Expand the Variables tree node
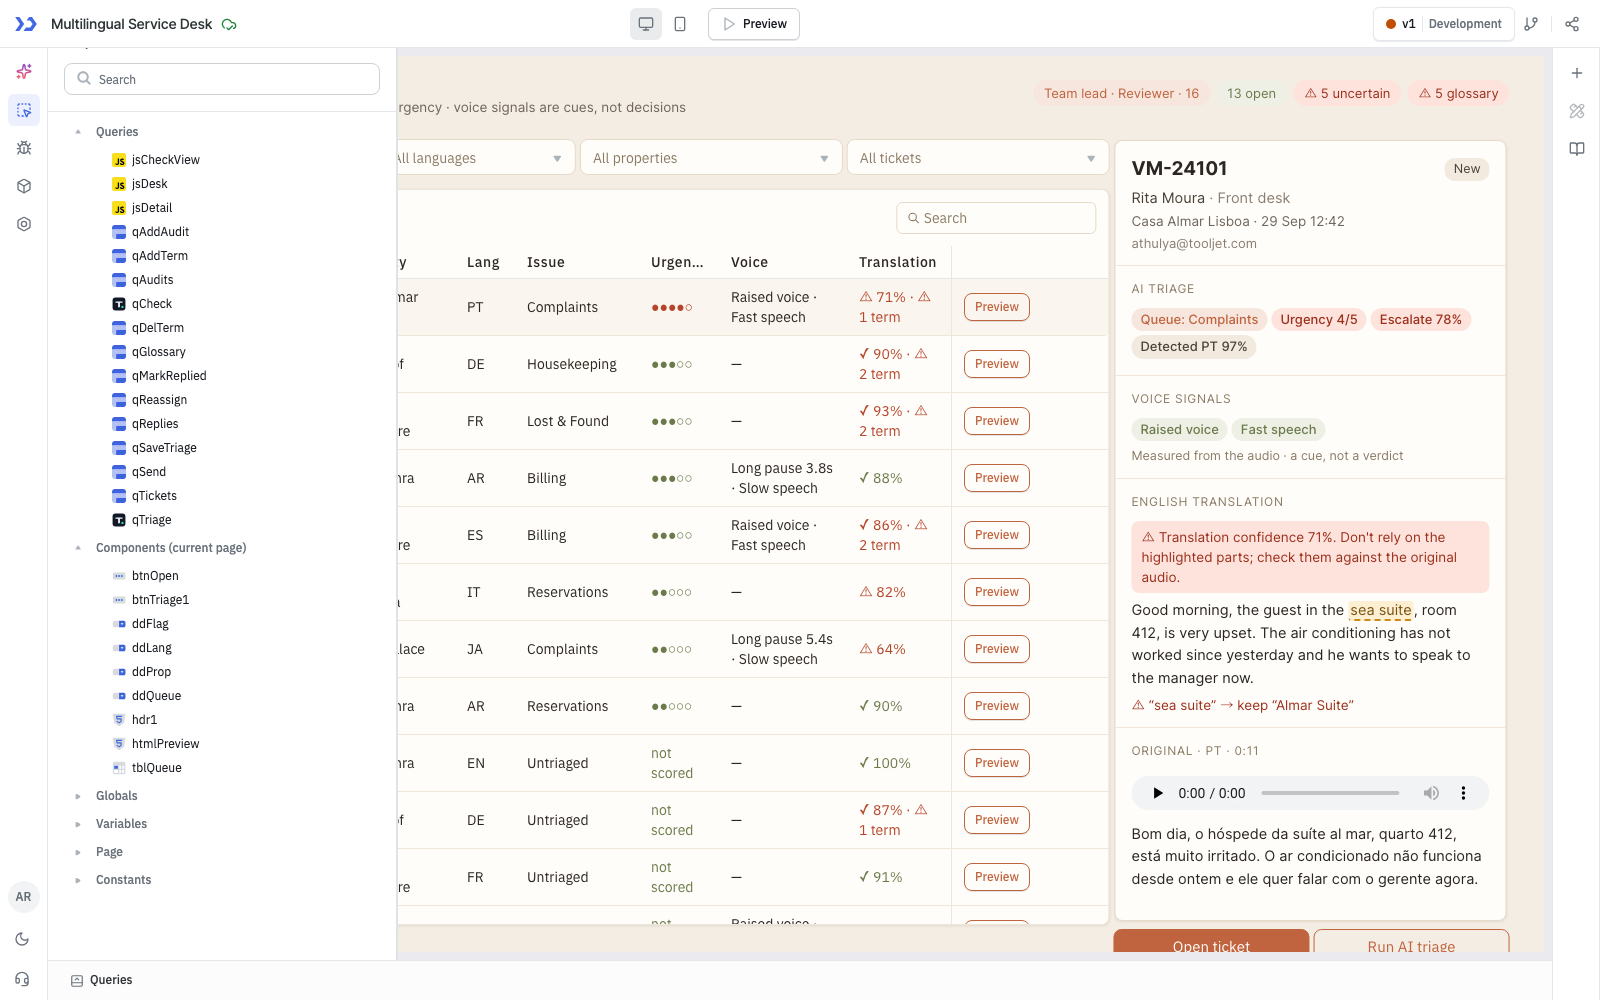The image size is (1600, 1000). pos(78,824)
